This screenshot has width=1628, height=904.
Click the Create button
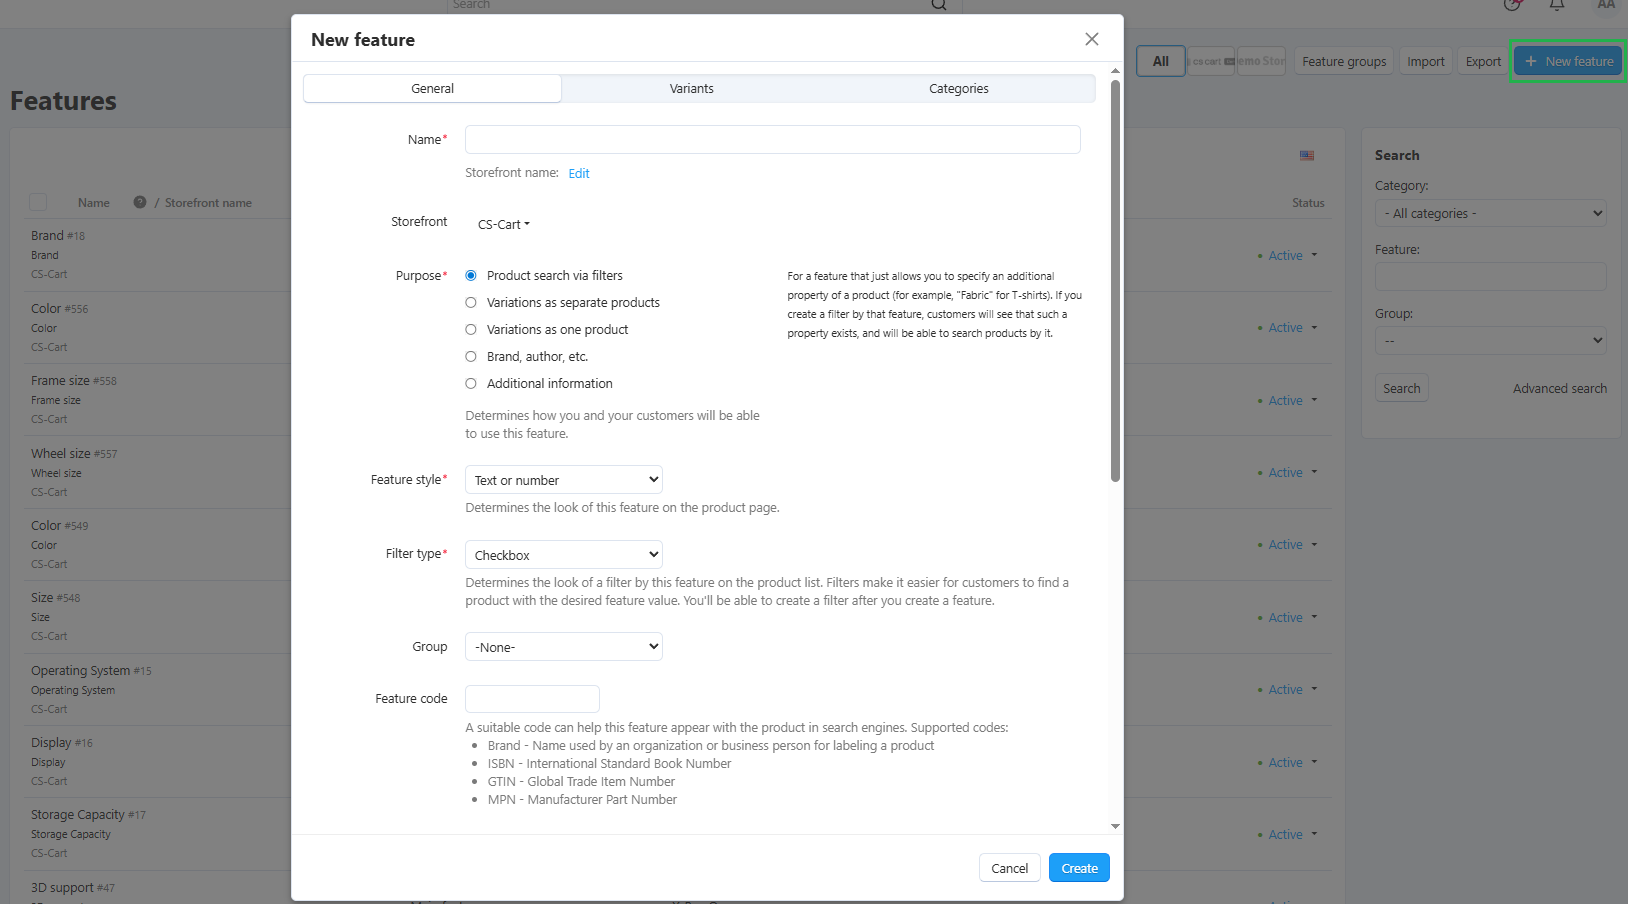[1079, 868]
